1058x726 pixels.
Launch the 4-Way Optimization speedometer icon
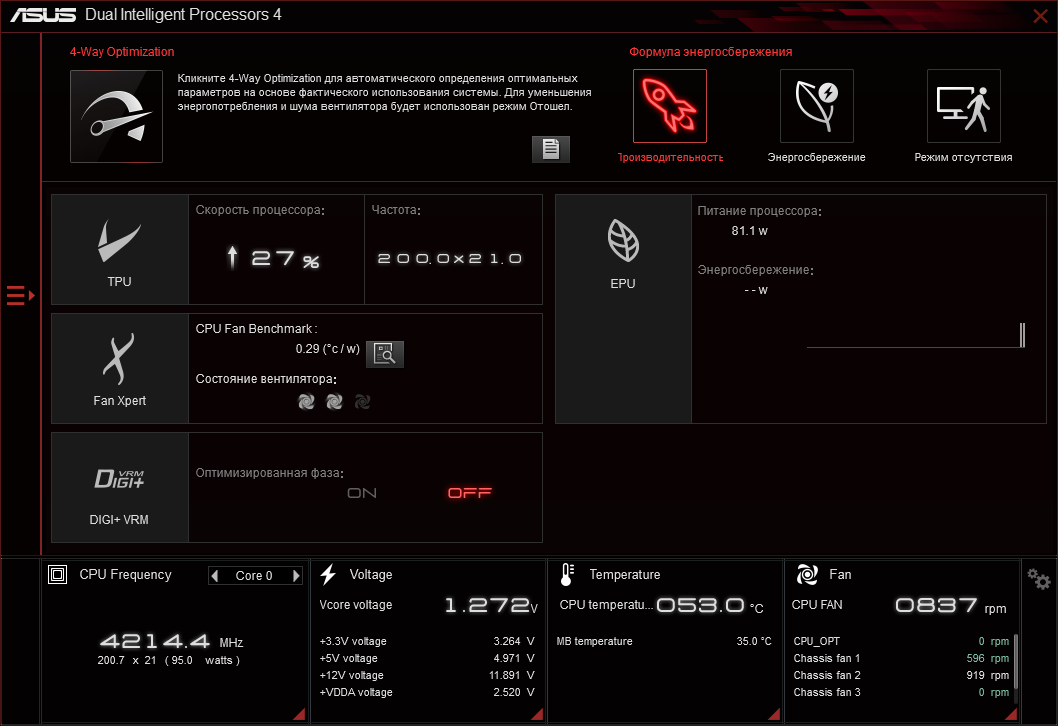click(x=116, y=116)
